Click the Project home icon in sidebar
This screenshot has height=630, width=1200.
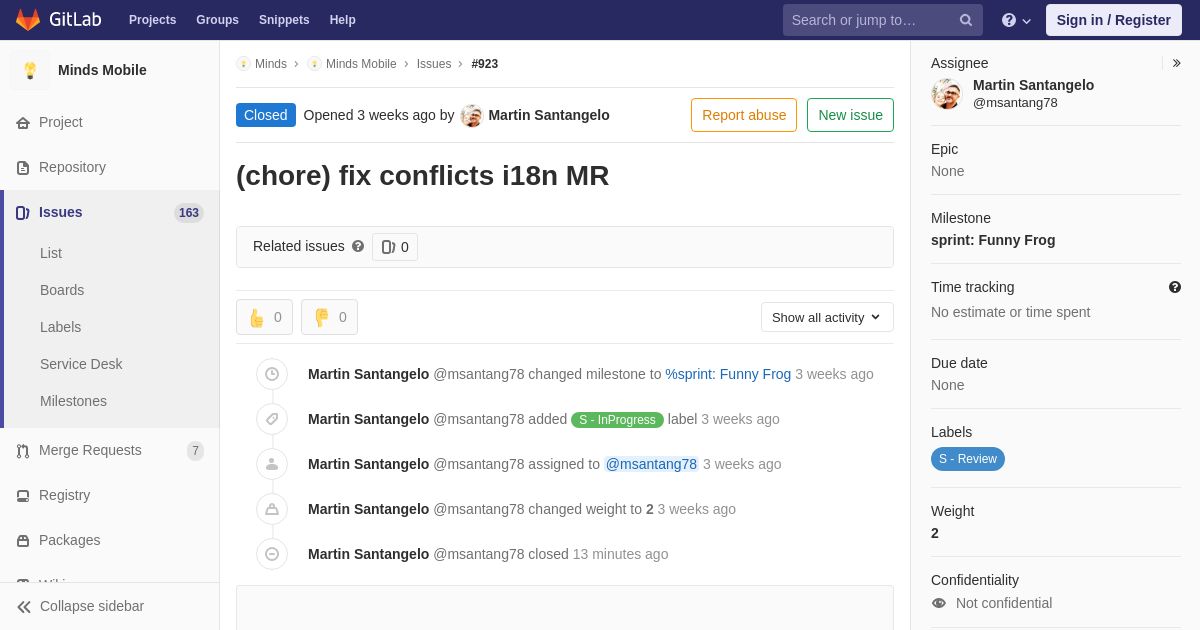pyautogui.click(x=23, y=122)
